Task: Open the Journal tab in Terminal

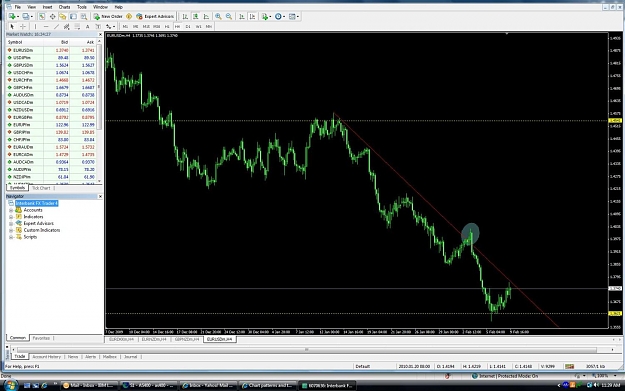Action: click(x=130, y=357)
